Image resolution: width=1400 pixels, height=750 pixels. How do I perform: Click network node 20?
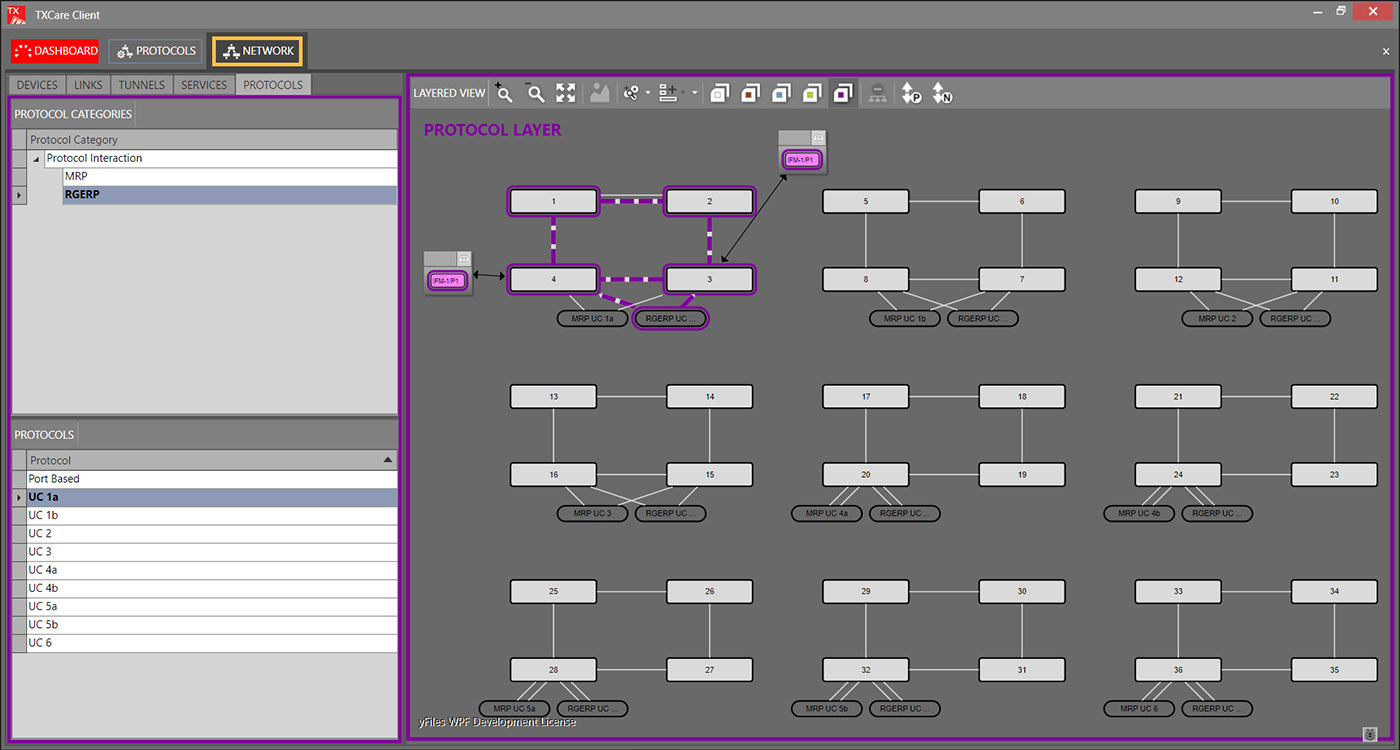pyautogui.click(x=866, y=474)
